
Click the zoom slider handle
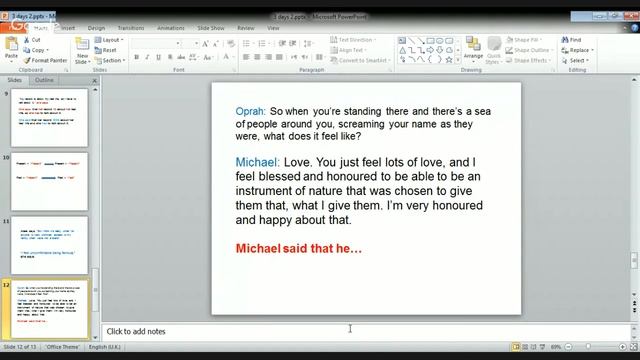pyautogui.click(x=588, y=347)
